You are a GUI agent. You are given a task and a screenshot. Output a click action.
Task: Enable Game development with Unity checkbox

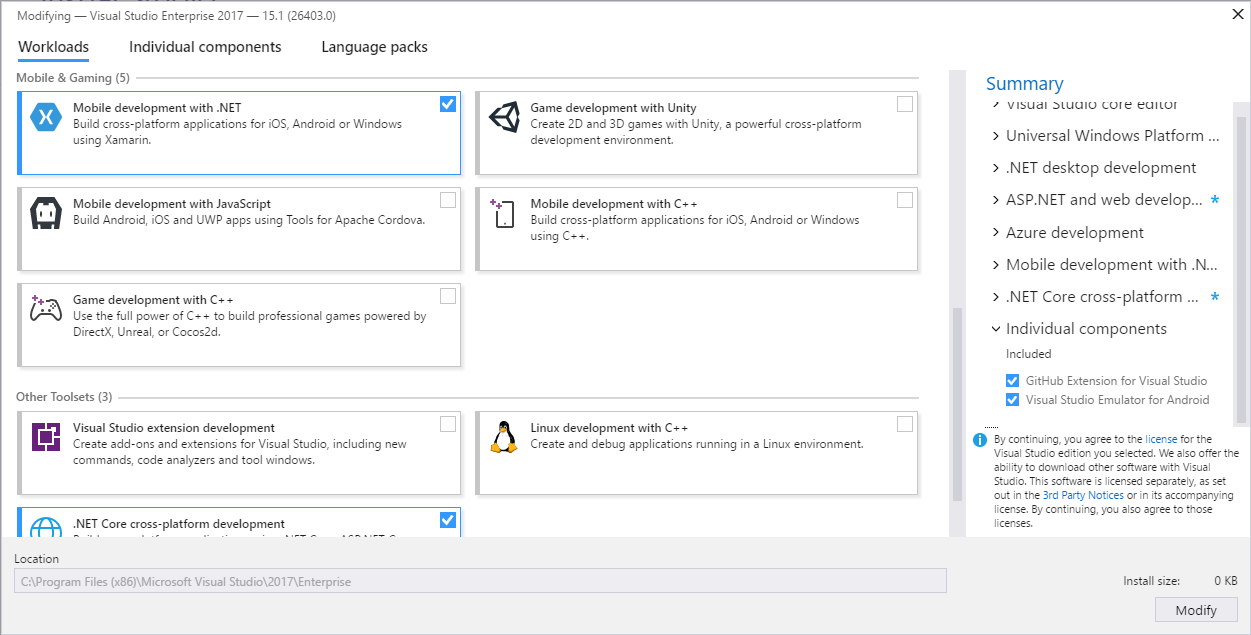(x=905, y=104)
